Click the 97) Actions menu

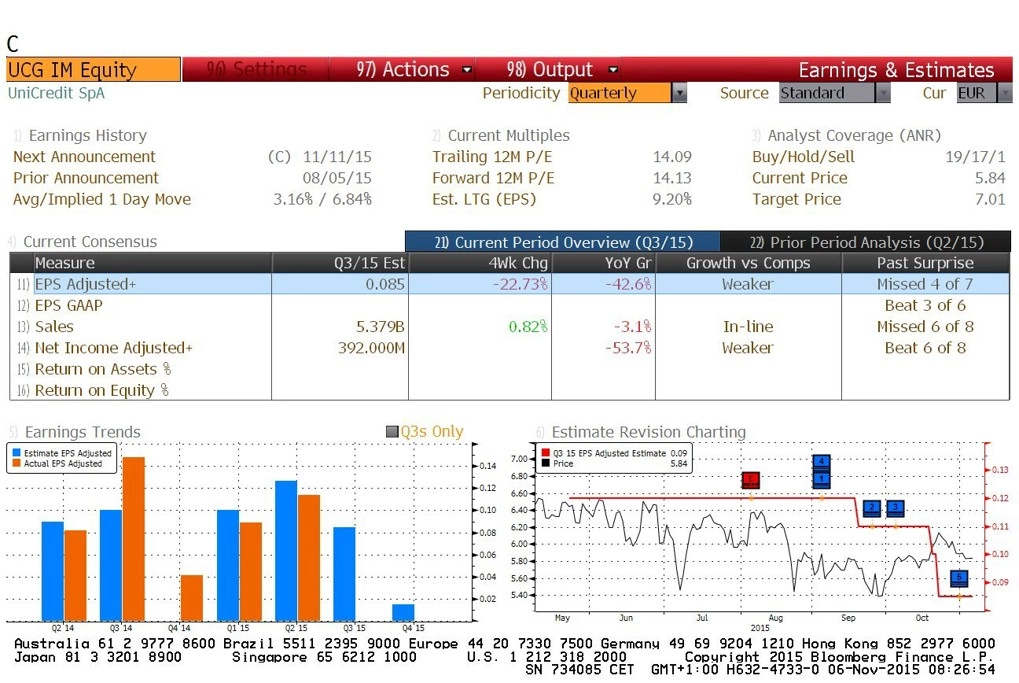pyautogui.click(x=403, y=70)
